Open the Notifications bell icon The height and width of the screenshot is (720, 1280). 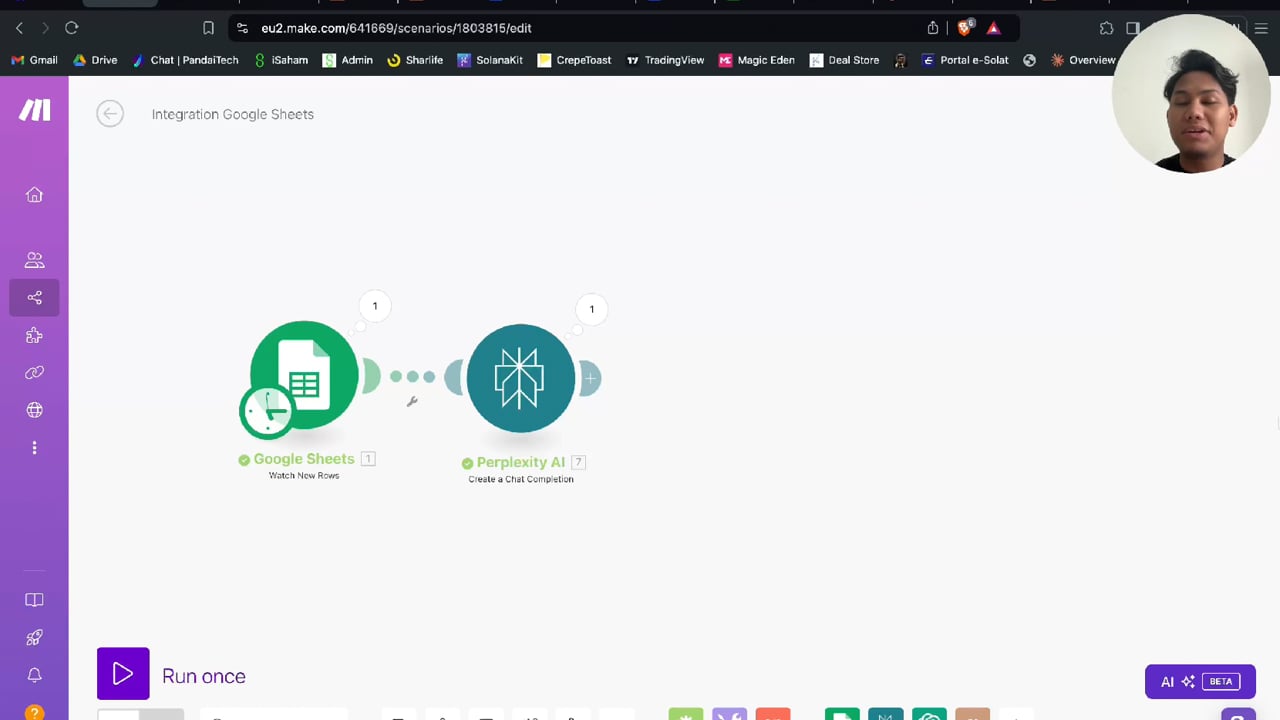click(34, 675)
